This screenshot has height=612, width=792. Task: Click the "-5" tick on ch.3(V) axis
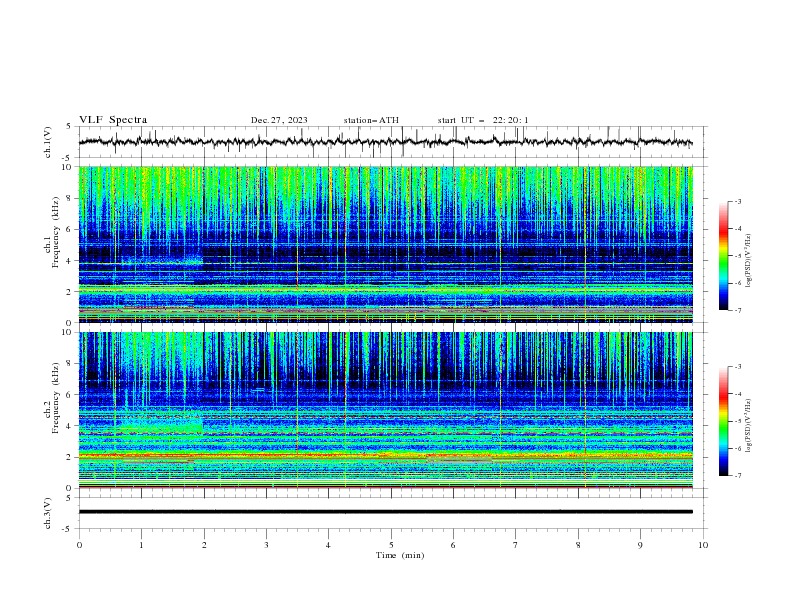(x=68, y=529)
